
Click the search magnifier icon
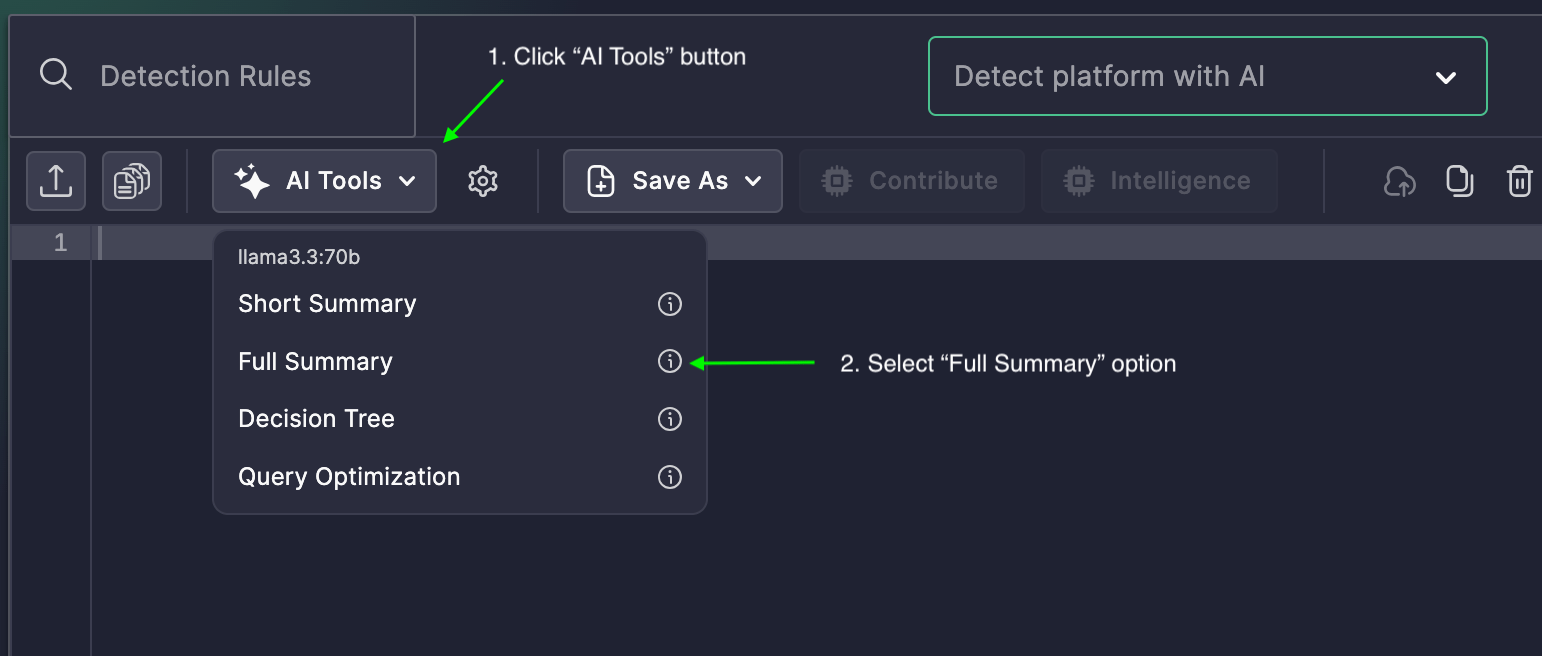[56, 75]
